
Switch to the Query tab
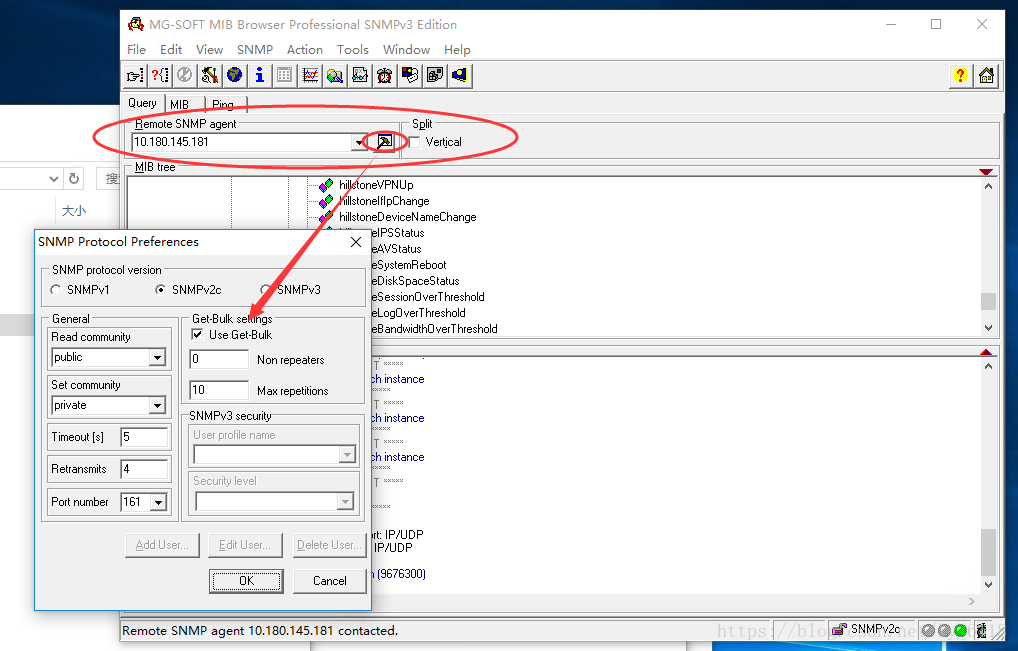[142, 103]
